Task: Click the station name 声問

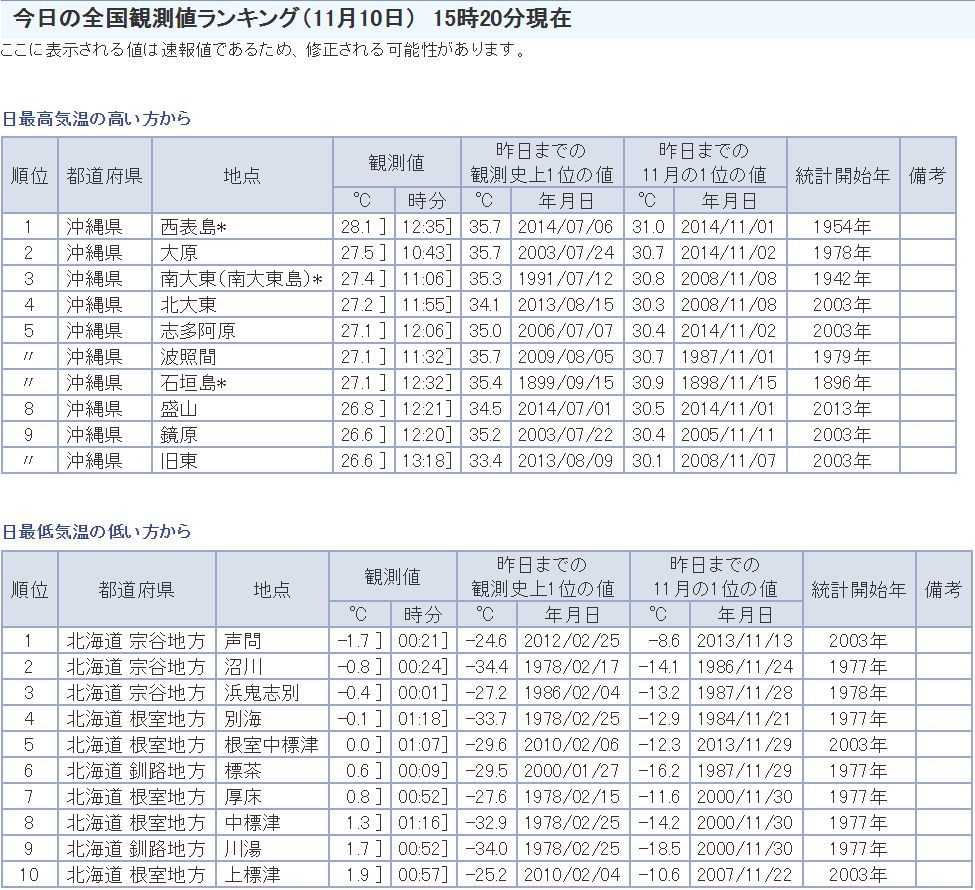Action: click(243, 641)
